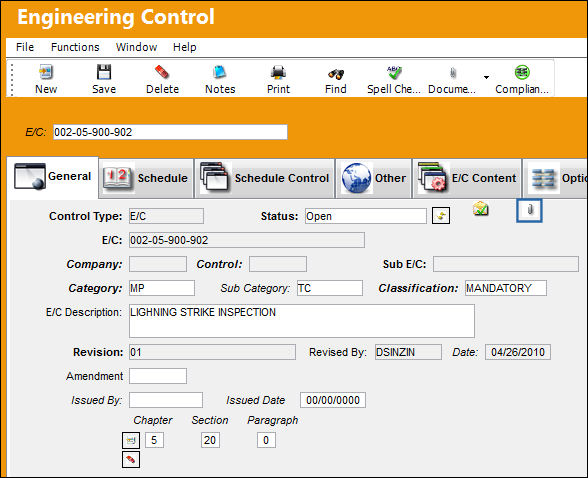This screenshot has height=478, width=588.
Task: Click the Issued Date field 00/00/0000
Action: click(333, 400)
